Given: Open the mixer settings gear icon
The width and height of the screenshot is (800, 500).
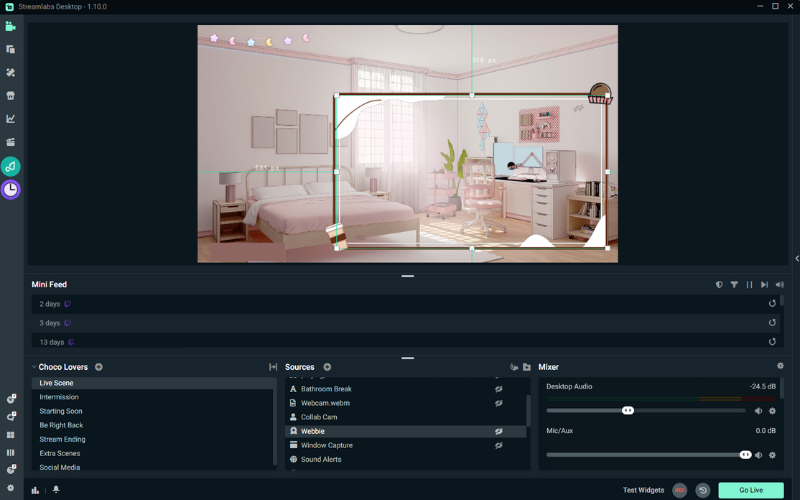Looking at the screenshot, I should click(781, 366).
